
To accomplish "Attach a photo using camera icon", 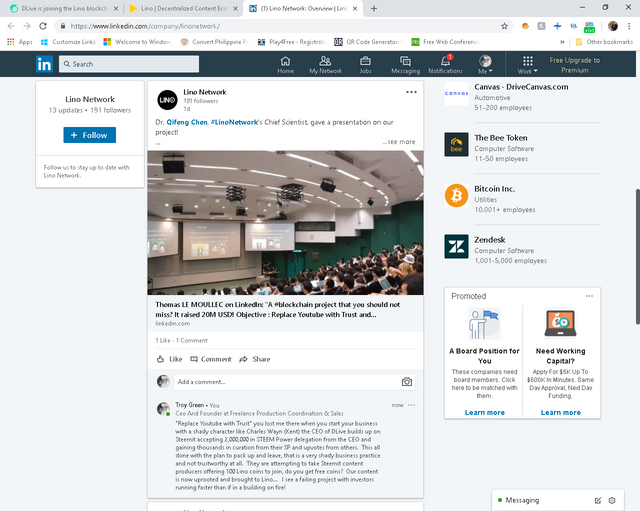I will (x=407, y=382).
